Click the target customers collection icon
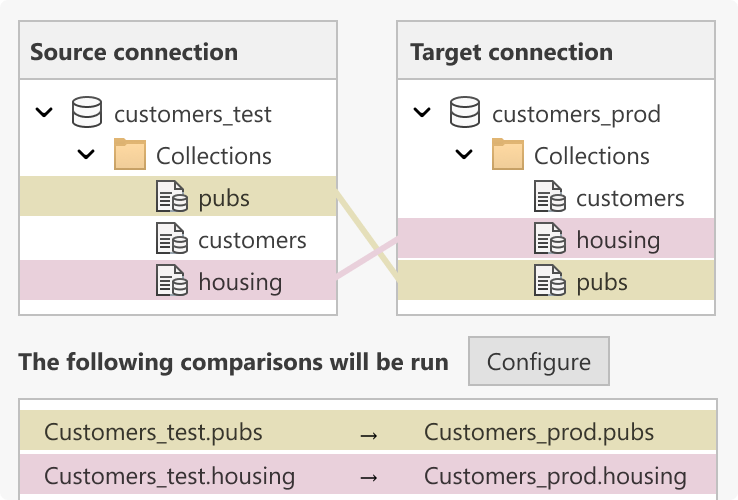Image resolution: width=738 pixels, height=500 pixels. 550,196
